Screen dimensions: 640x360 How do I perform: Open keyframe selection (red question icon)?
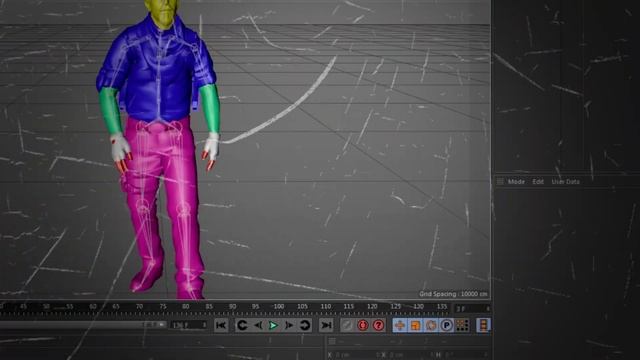point(378,325)
